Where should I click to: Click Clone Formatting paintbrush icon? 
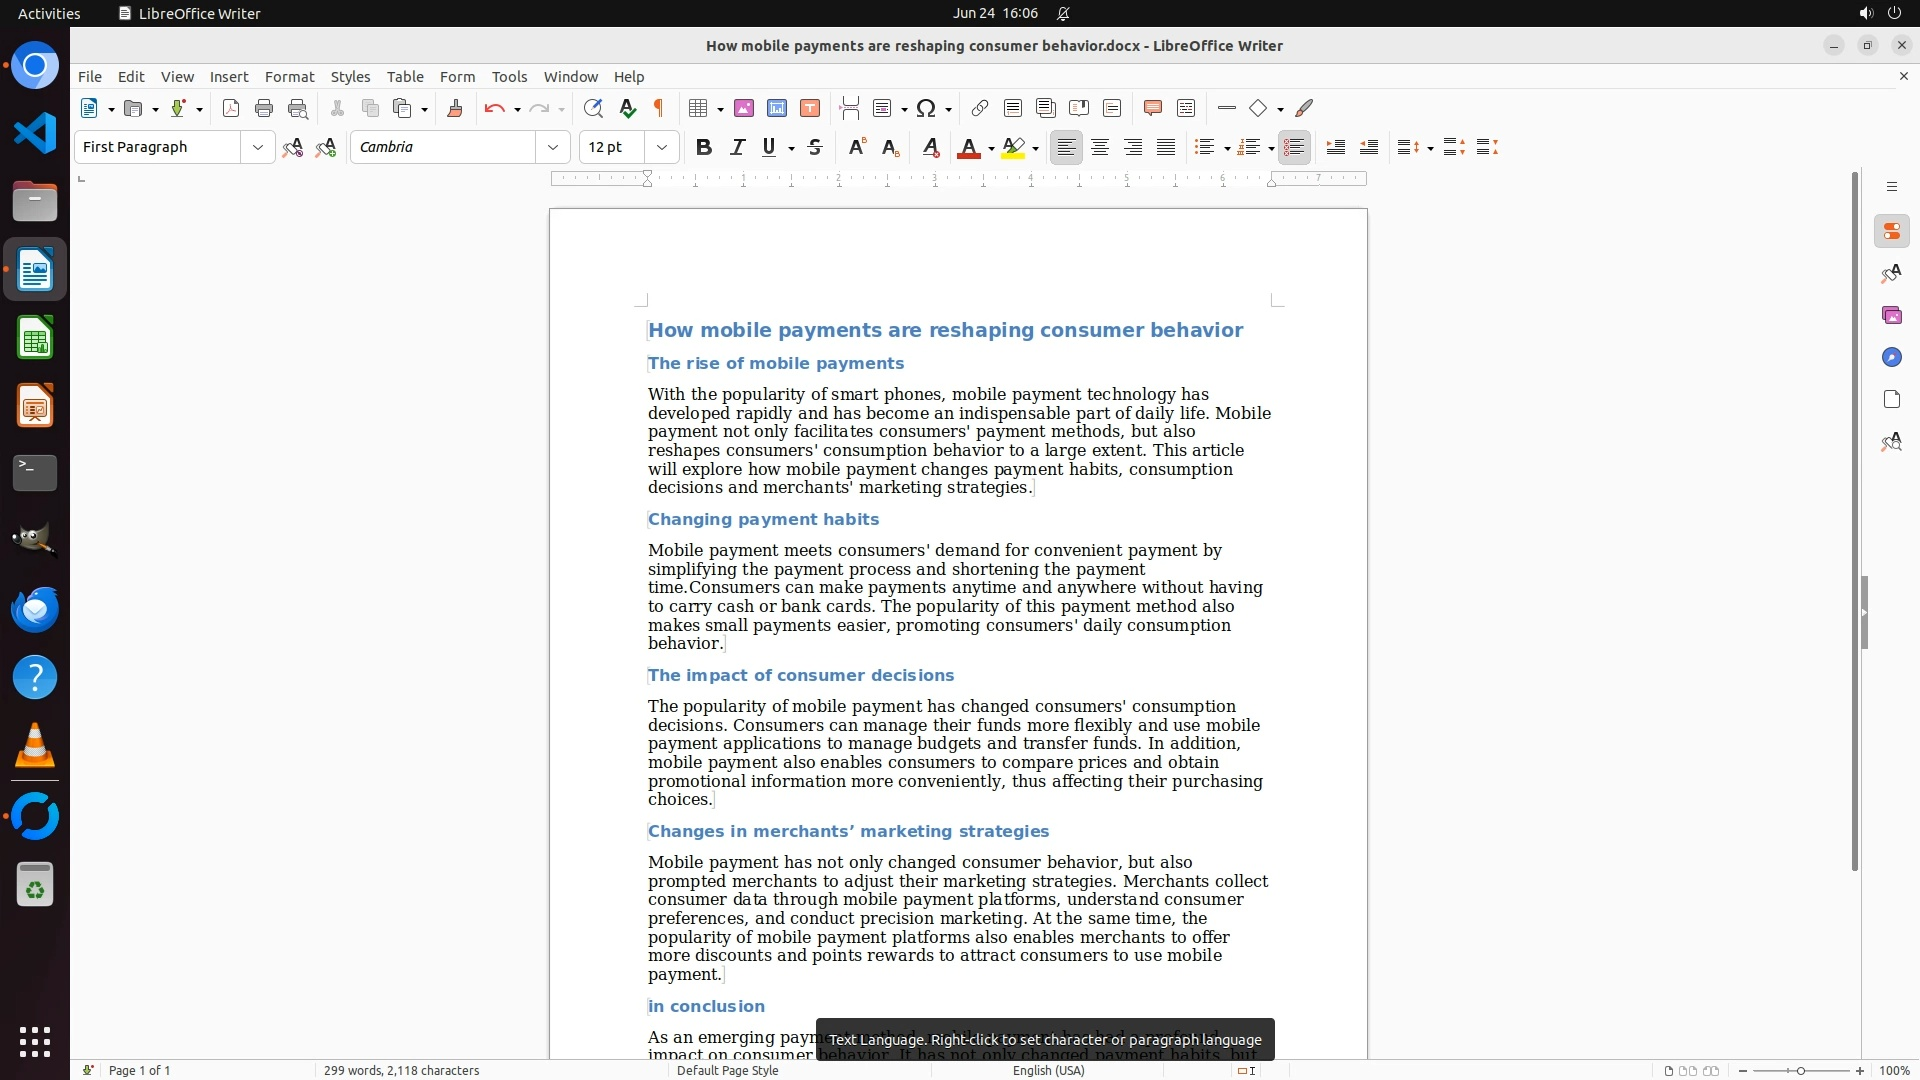click(x=454, y=108)
